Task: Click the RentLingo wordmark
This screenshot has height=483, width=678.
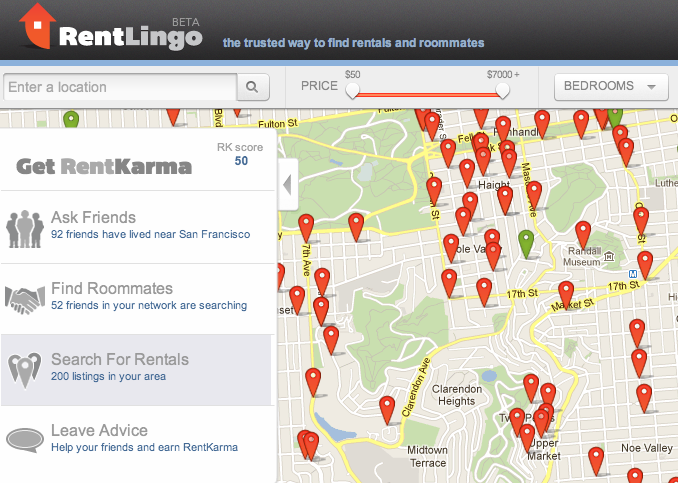Action: tap(130, 37)
